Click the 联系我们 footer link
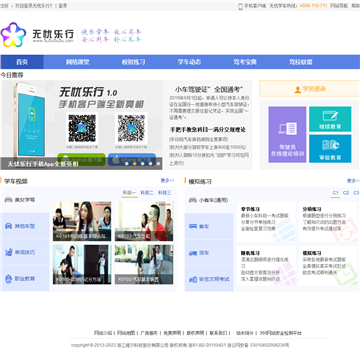The height and width of the screenshot is (360, 360). pyautogui.click(x=218, y=333)
